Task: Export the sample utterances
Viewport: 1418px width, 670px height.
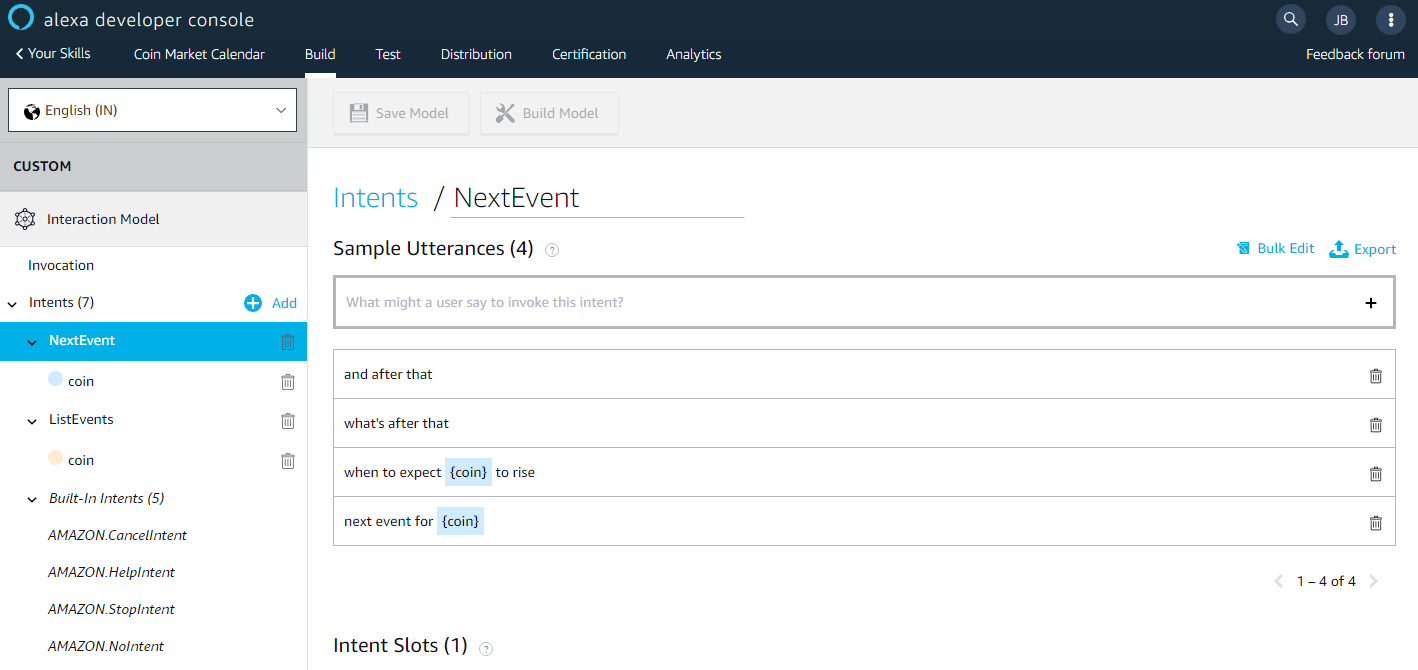Action: [x=1362, y=249]
